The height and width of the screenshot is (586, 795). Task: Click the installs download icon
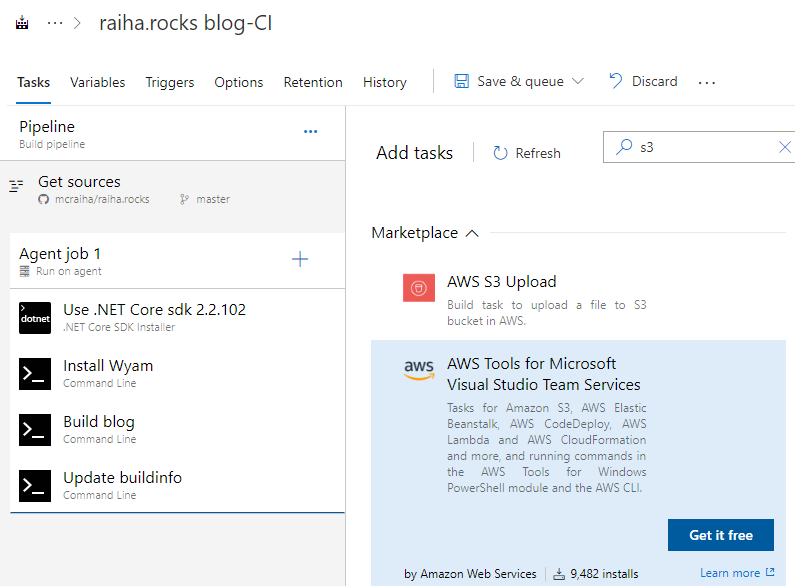coord(559,574)
